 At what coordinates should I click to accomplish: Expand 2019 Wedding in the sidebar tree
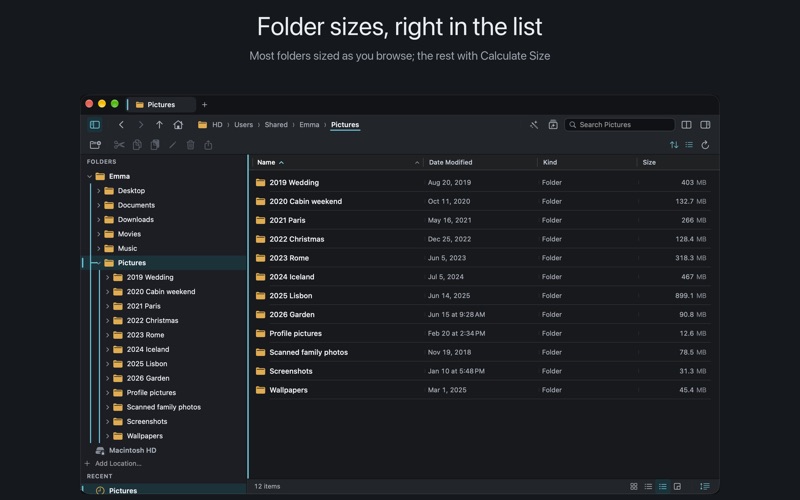click(108, 278)
